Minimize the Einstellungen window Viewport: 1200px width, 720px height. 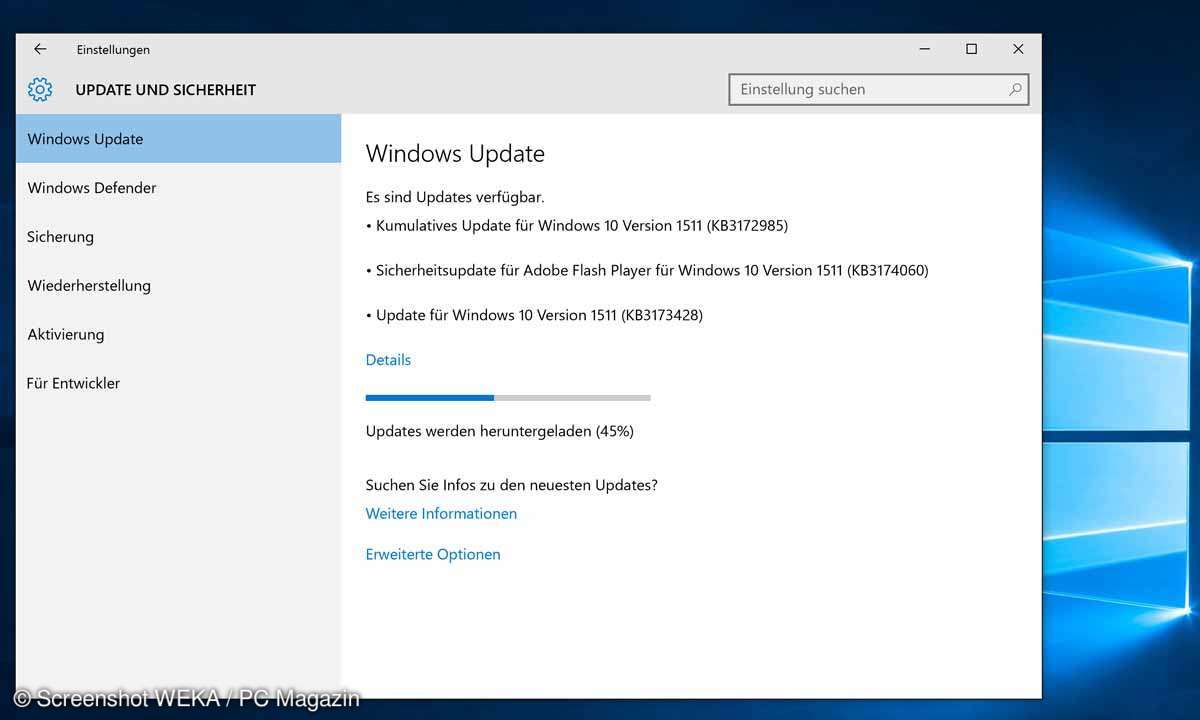pos(925,49)
